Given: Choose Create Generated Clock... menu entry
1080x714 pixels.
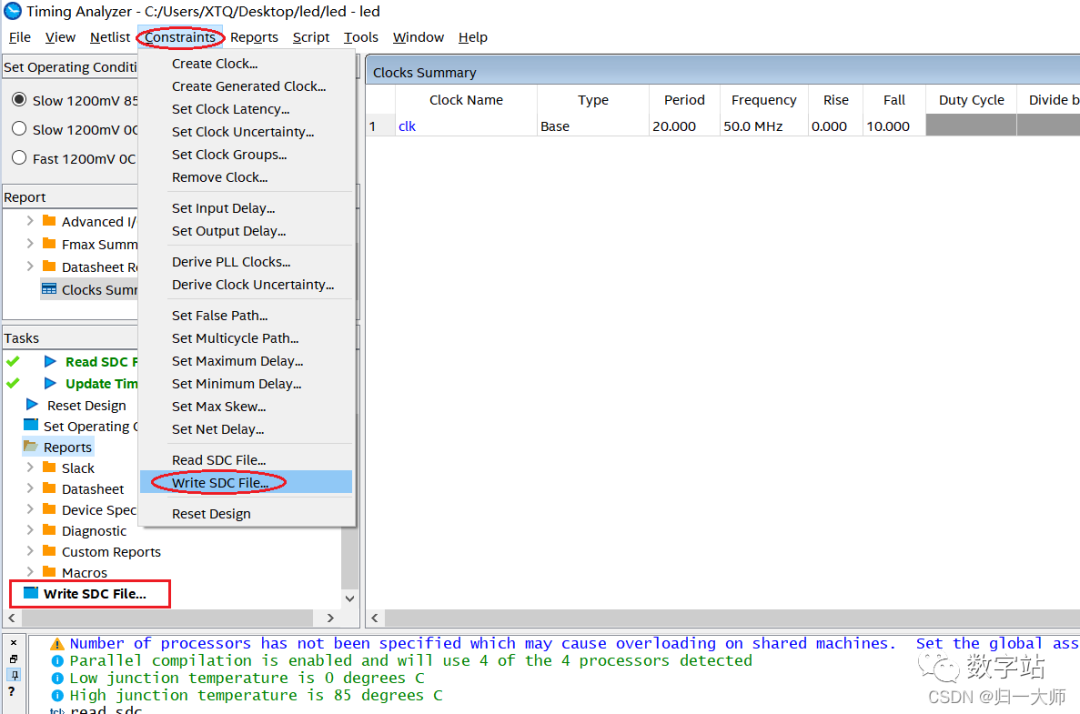Looking at the screenshot, I should pos(246,86).
